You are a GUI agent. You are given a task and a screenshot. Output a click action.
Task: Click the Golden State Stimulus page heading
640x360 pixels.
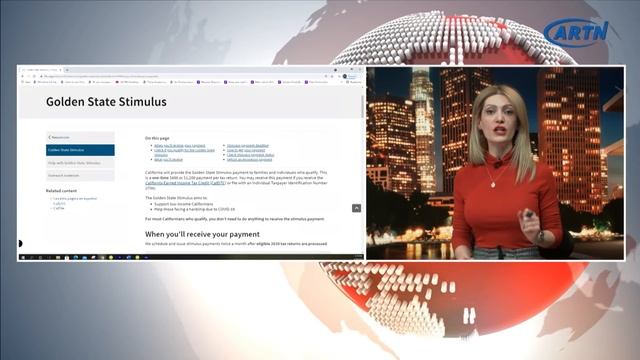[x=106, y=102]
